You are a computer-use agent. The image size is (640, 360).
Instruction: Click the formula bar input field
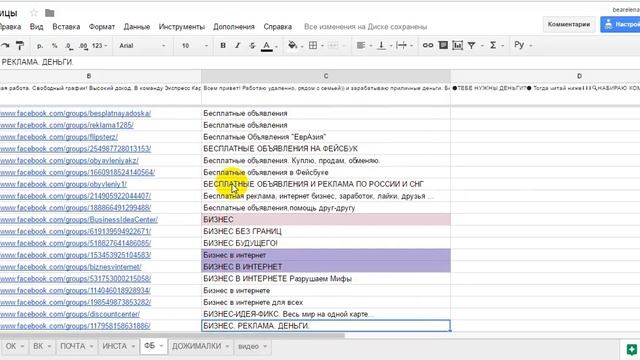pyautogui.click(x=320, y=62)
